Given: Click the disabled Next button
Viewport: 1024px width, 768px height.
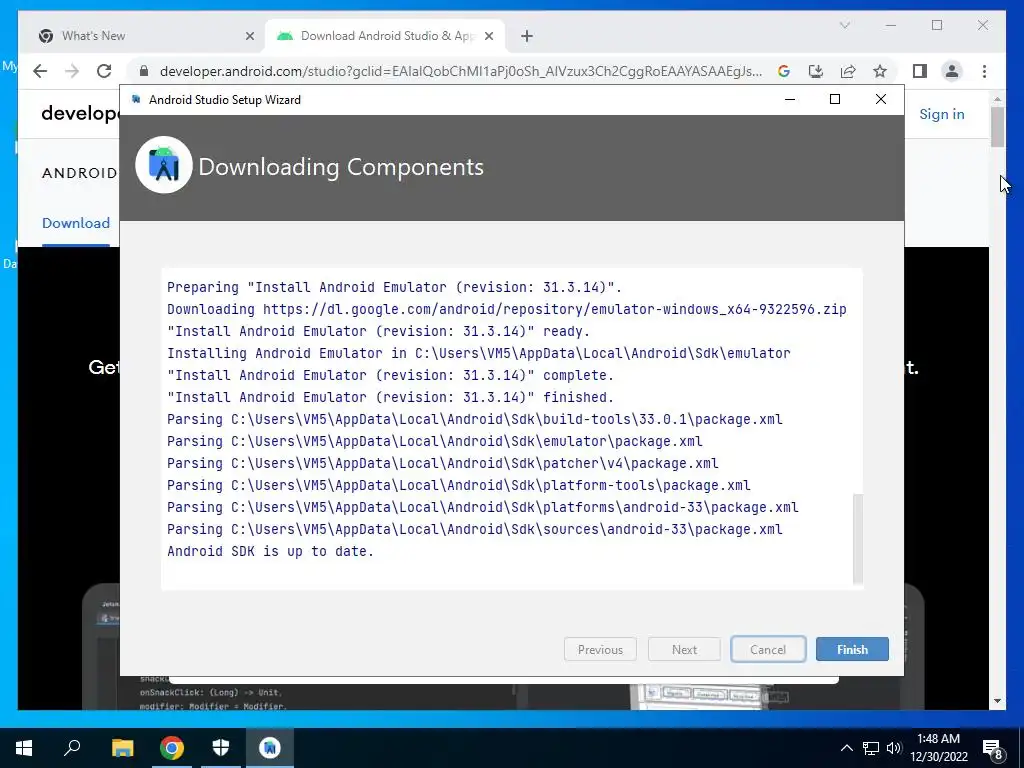Looking at the screenshot, I should pos(684,649).
